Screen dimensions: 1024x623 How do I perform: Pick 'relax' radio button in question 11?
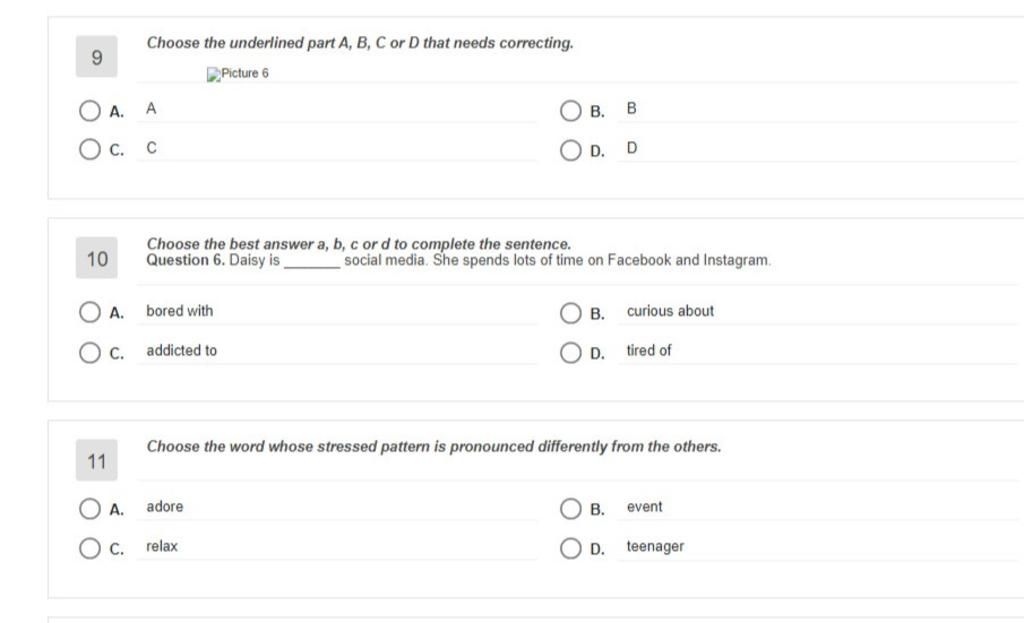[89, 548]
